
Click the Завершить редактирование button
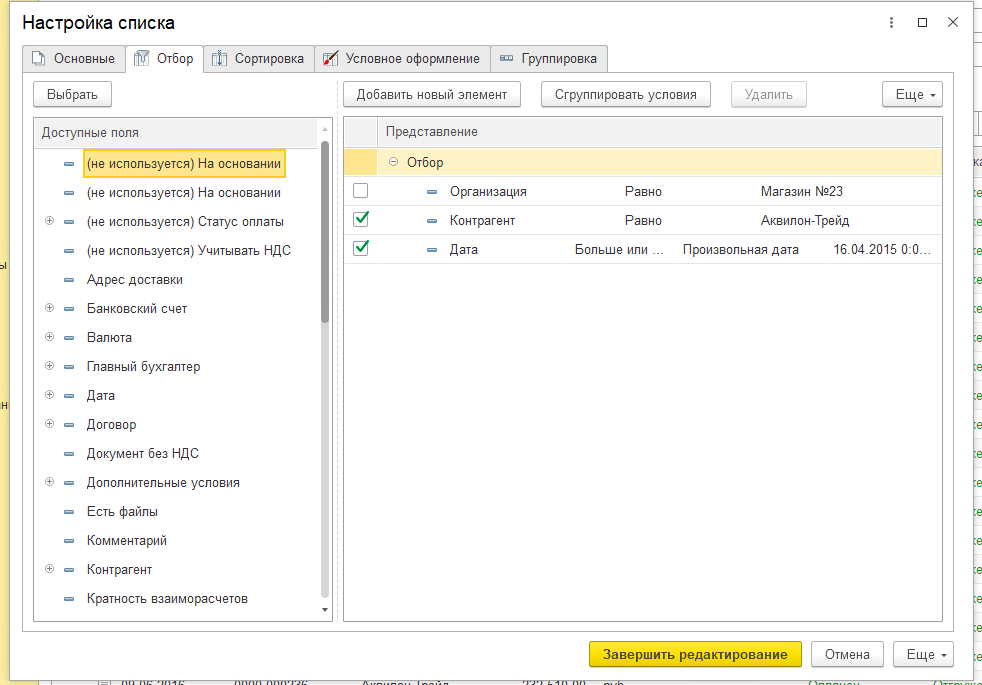[695, 654]
